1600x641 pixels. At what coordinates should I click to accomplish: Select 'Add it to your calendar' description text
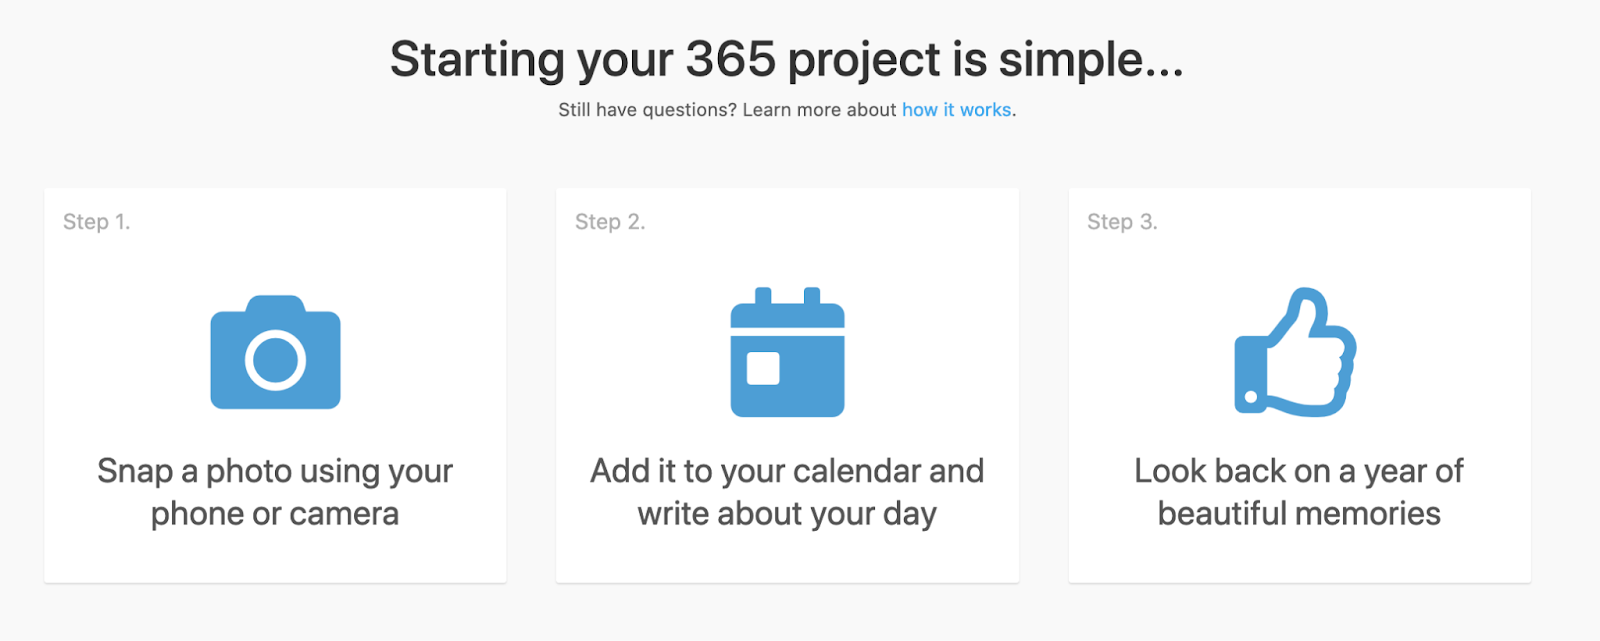[787, 471]
